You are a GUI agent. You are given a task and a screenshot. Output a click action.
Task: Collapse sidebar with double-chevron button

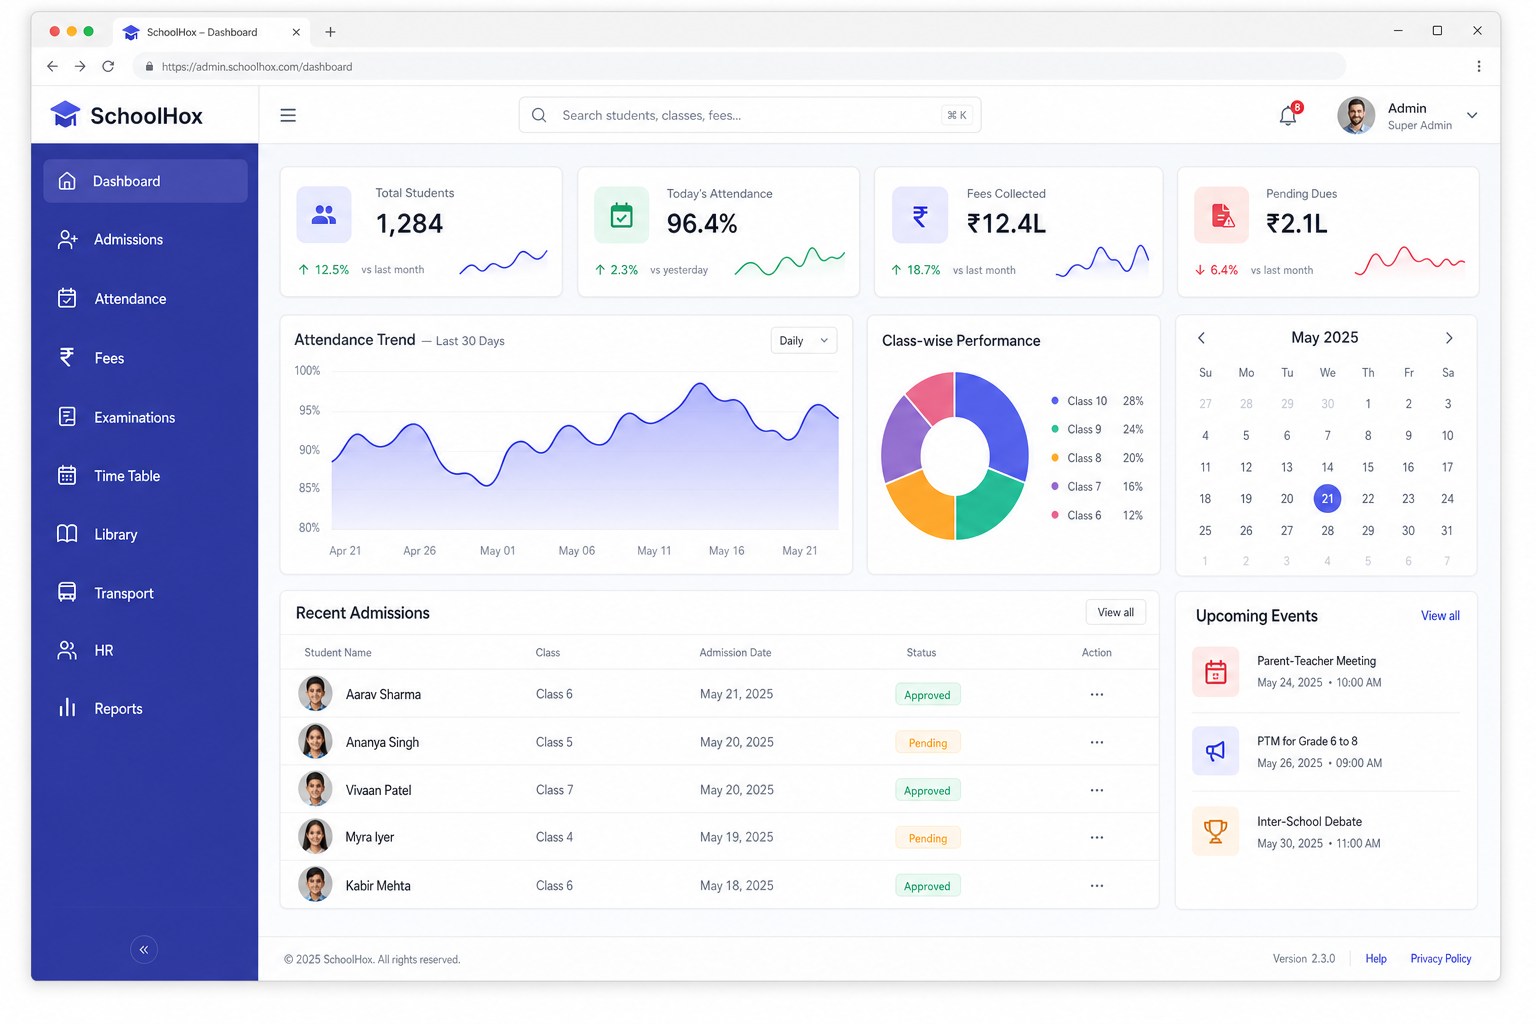pyautogui.click(x=144, y=949)
